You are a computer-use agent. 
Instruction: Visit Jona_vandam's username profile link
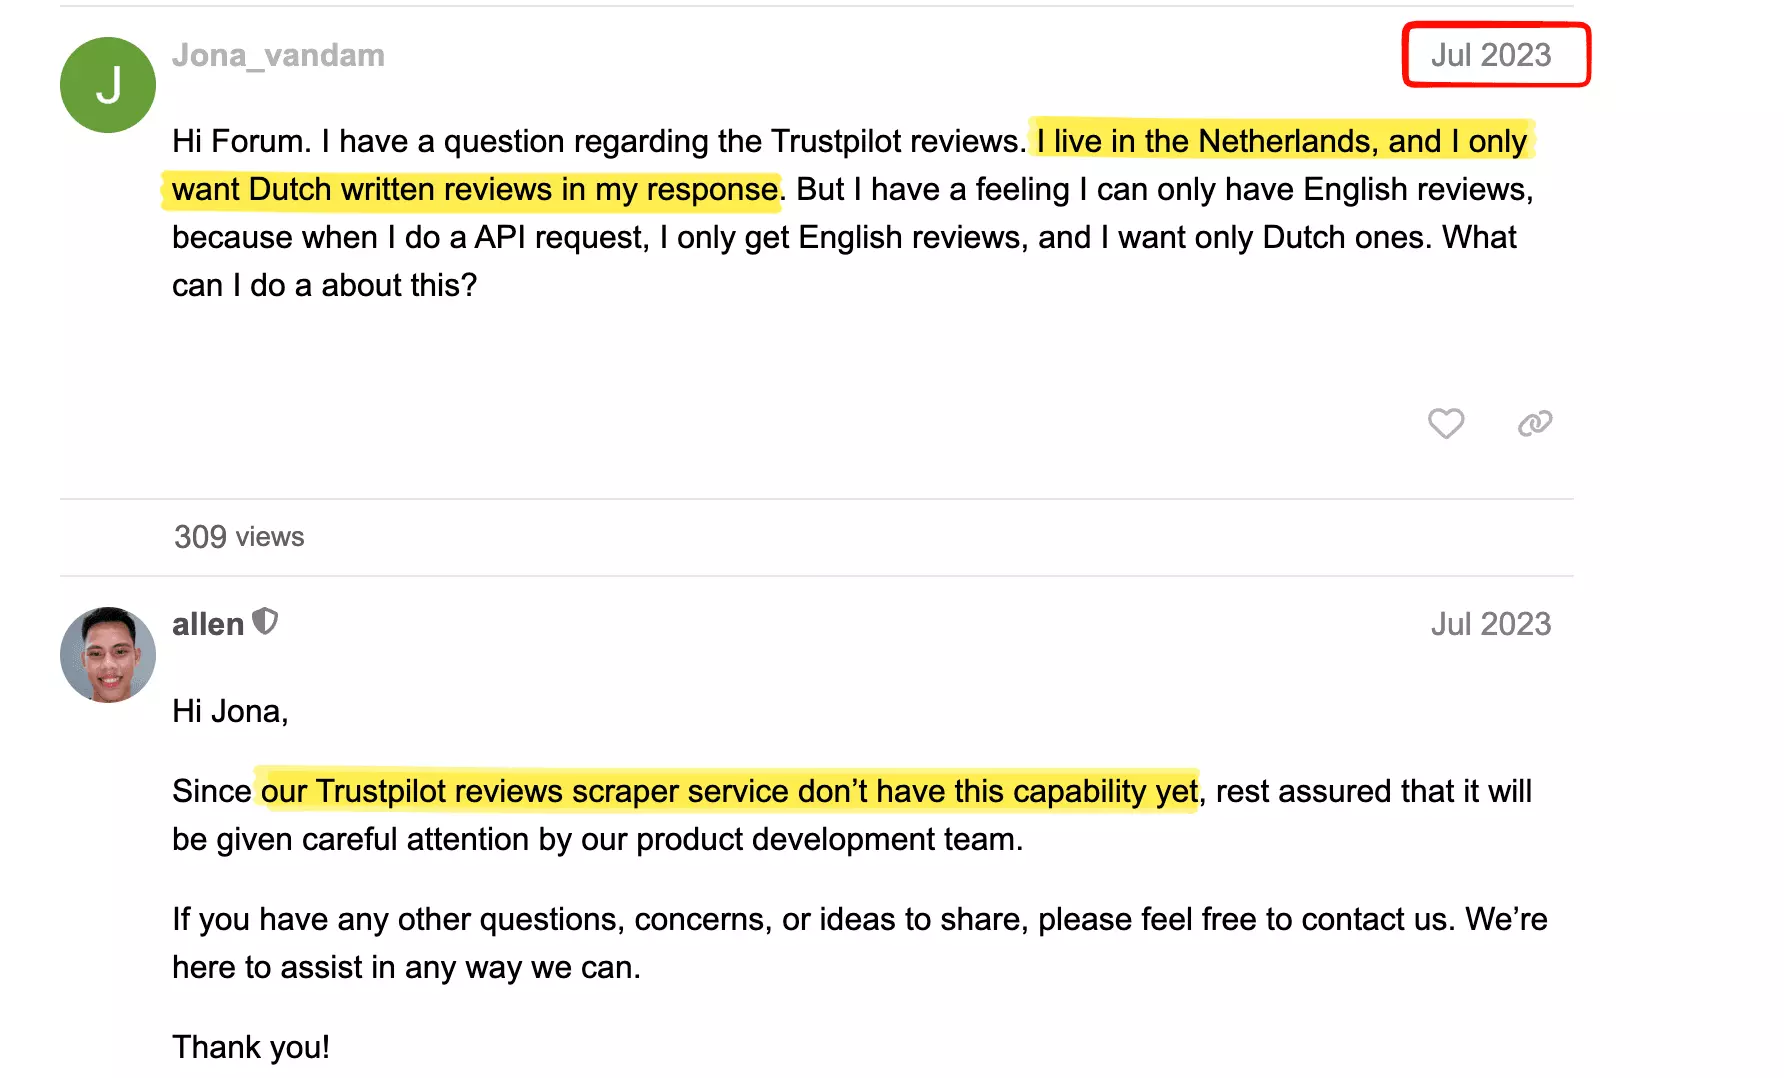point(278,55)
